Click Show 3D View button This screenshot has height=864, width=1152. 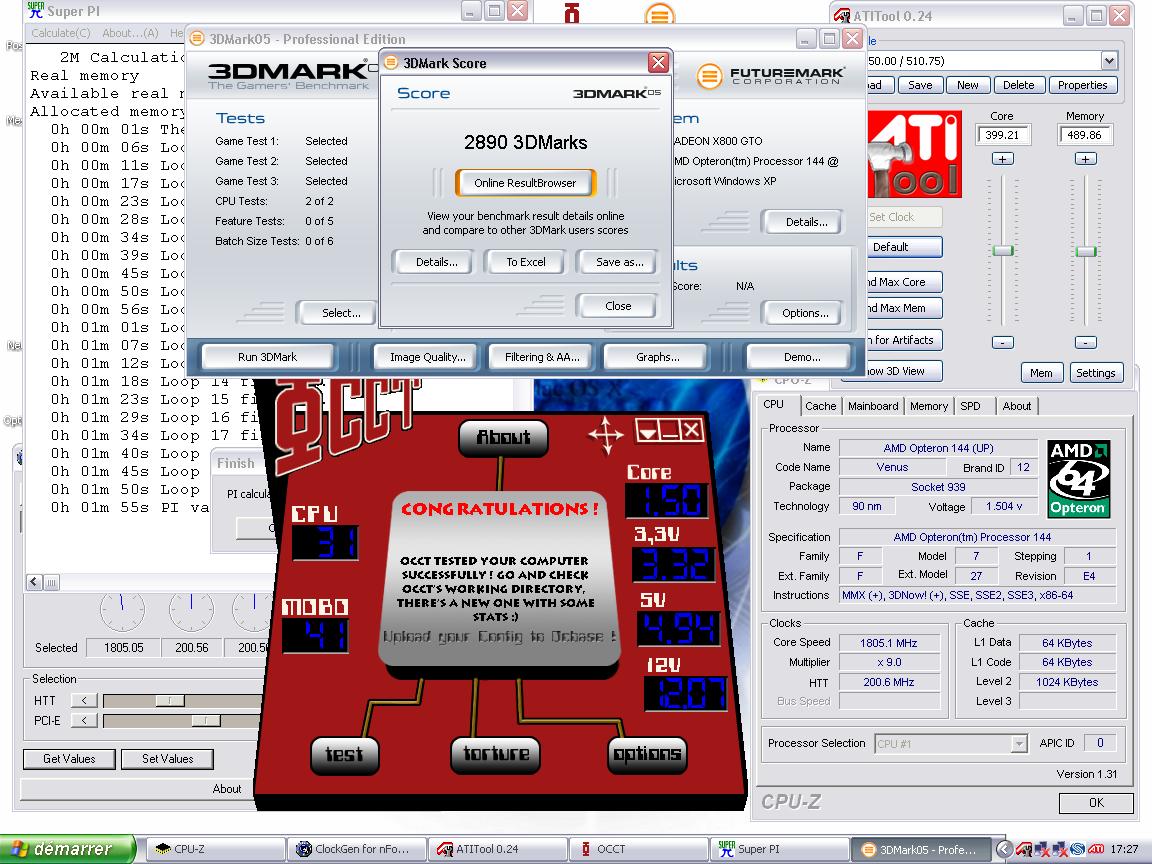tap(903, 371)
